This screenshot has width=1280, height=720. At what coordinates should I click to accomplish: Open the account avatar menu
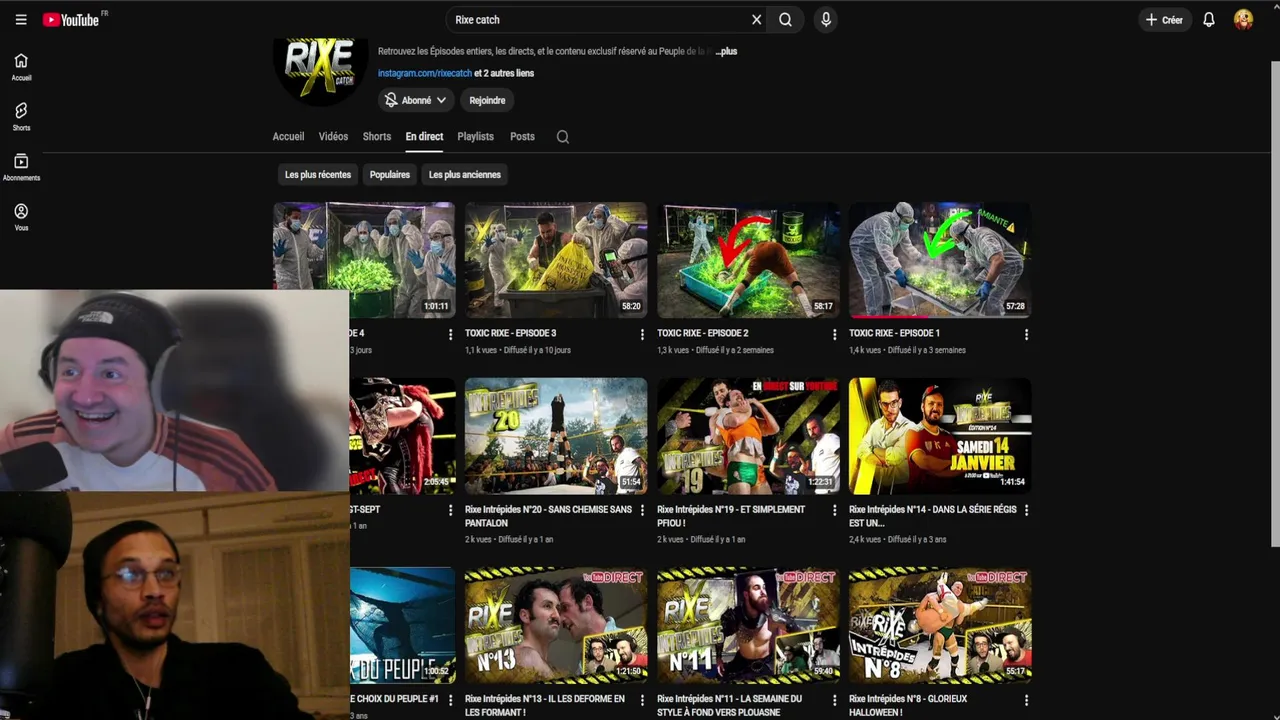pyautogui.click(x=1243, y=20)
